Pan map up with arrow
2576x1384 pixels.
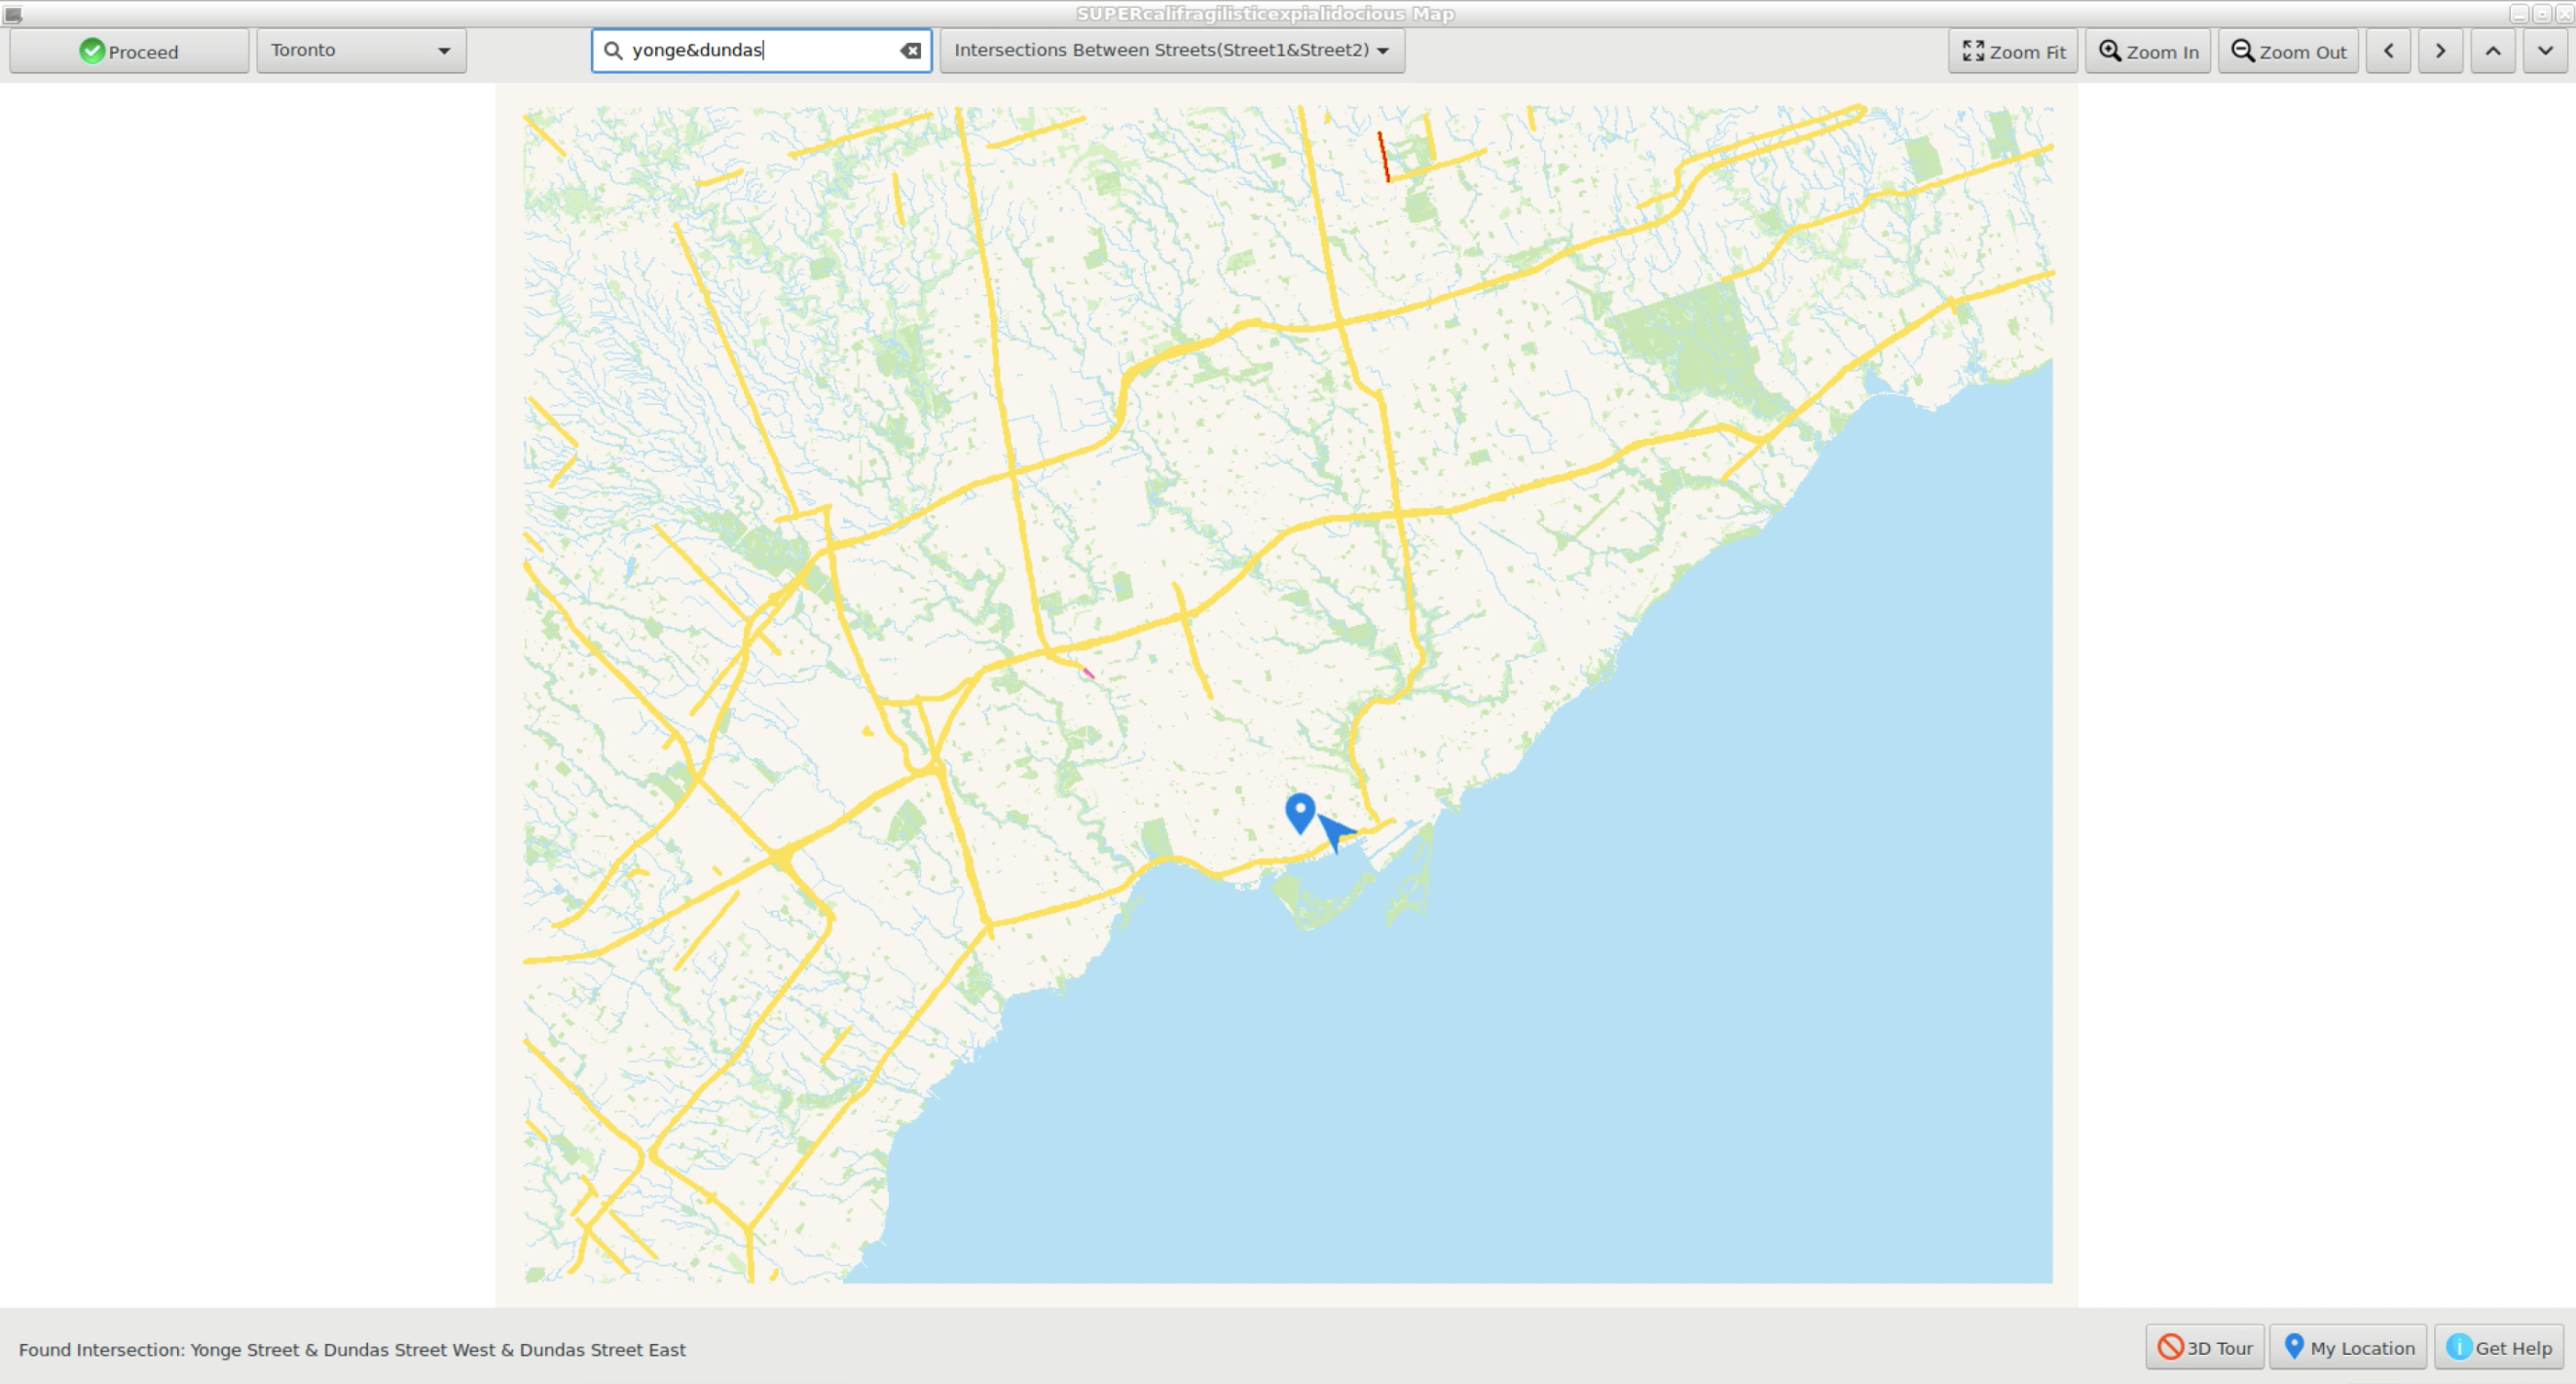[2493, 51]
